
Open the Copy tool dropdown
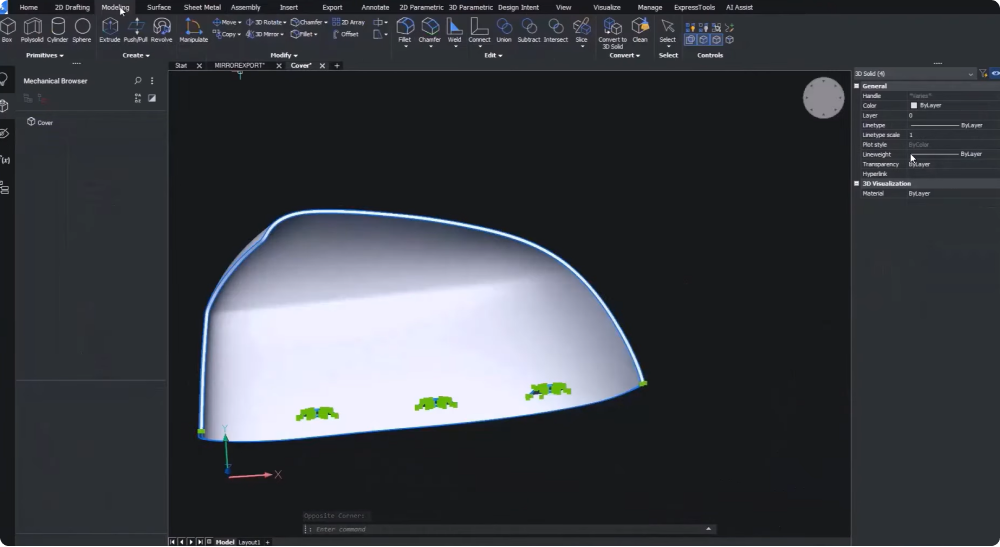pos(239,34)
